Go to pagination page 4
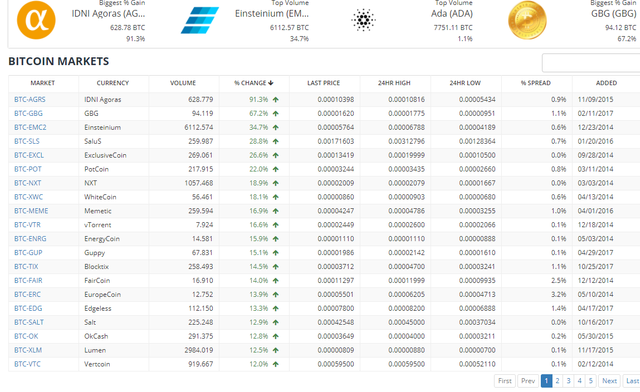This screenshot has width=640, height=392. 580,381
